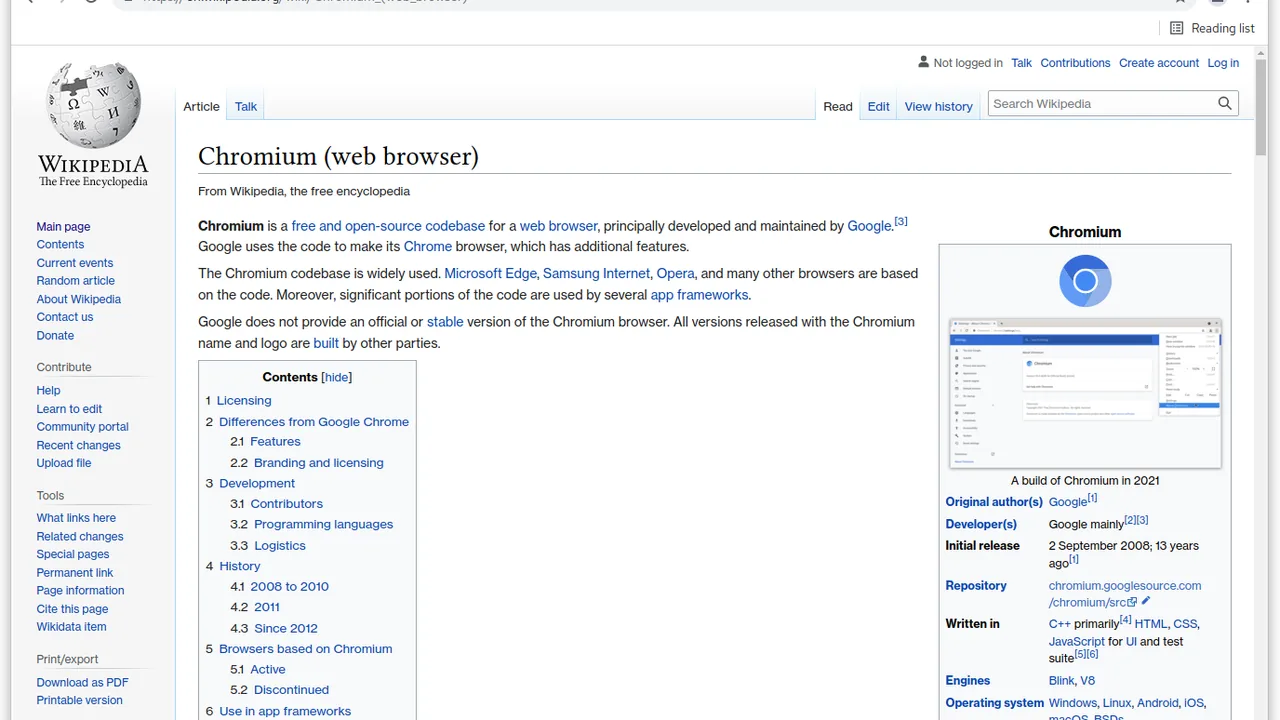Click Permanent link in Tools

click(x=75, y=573)
